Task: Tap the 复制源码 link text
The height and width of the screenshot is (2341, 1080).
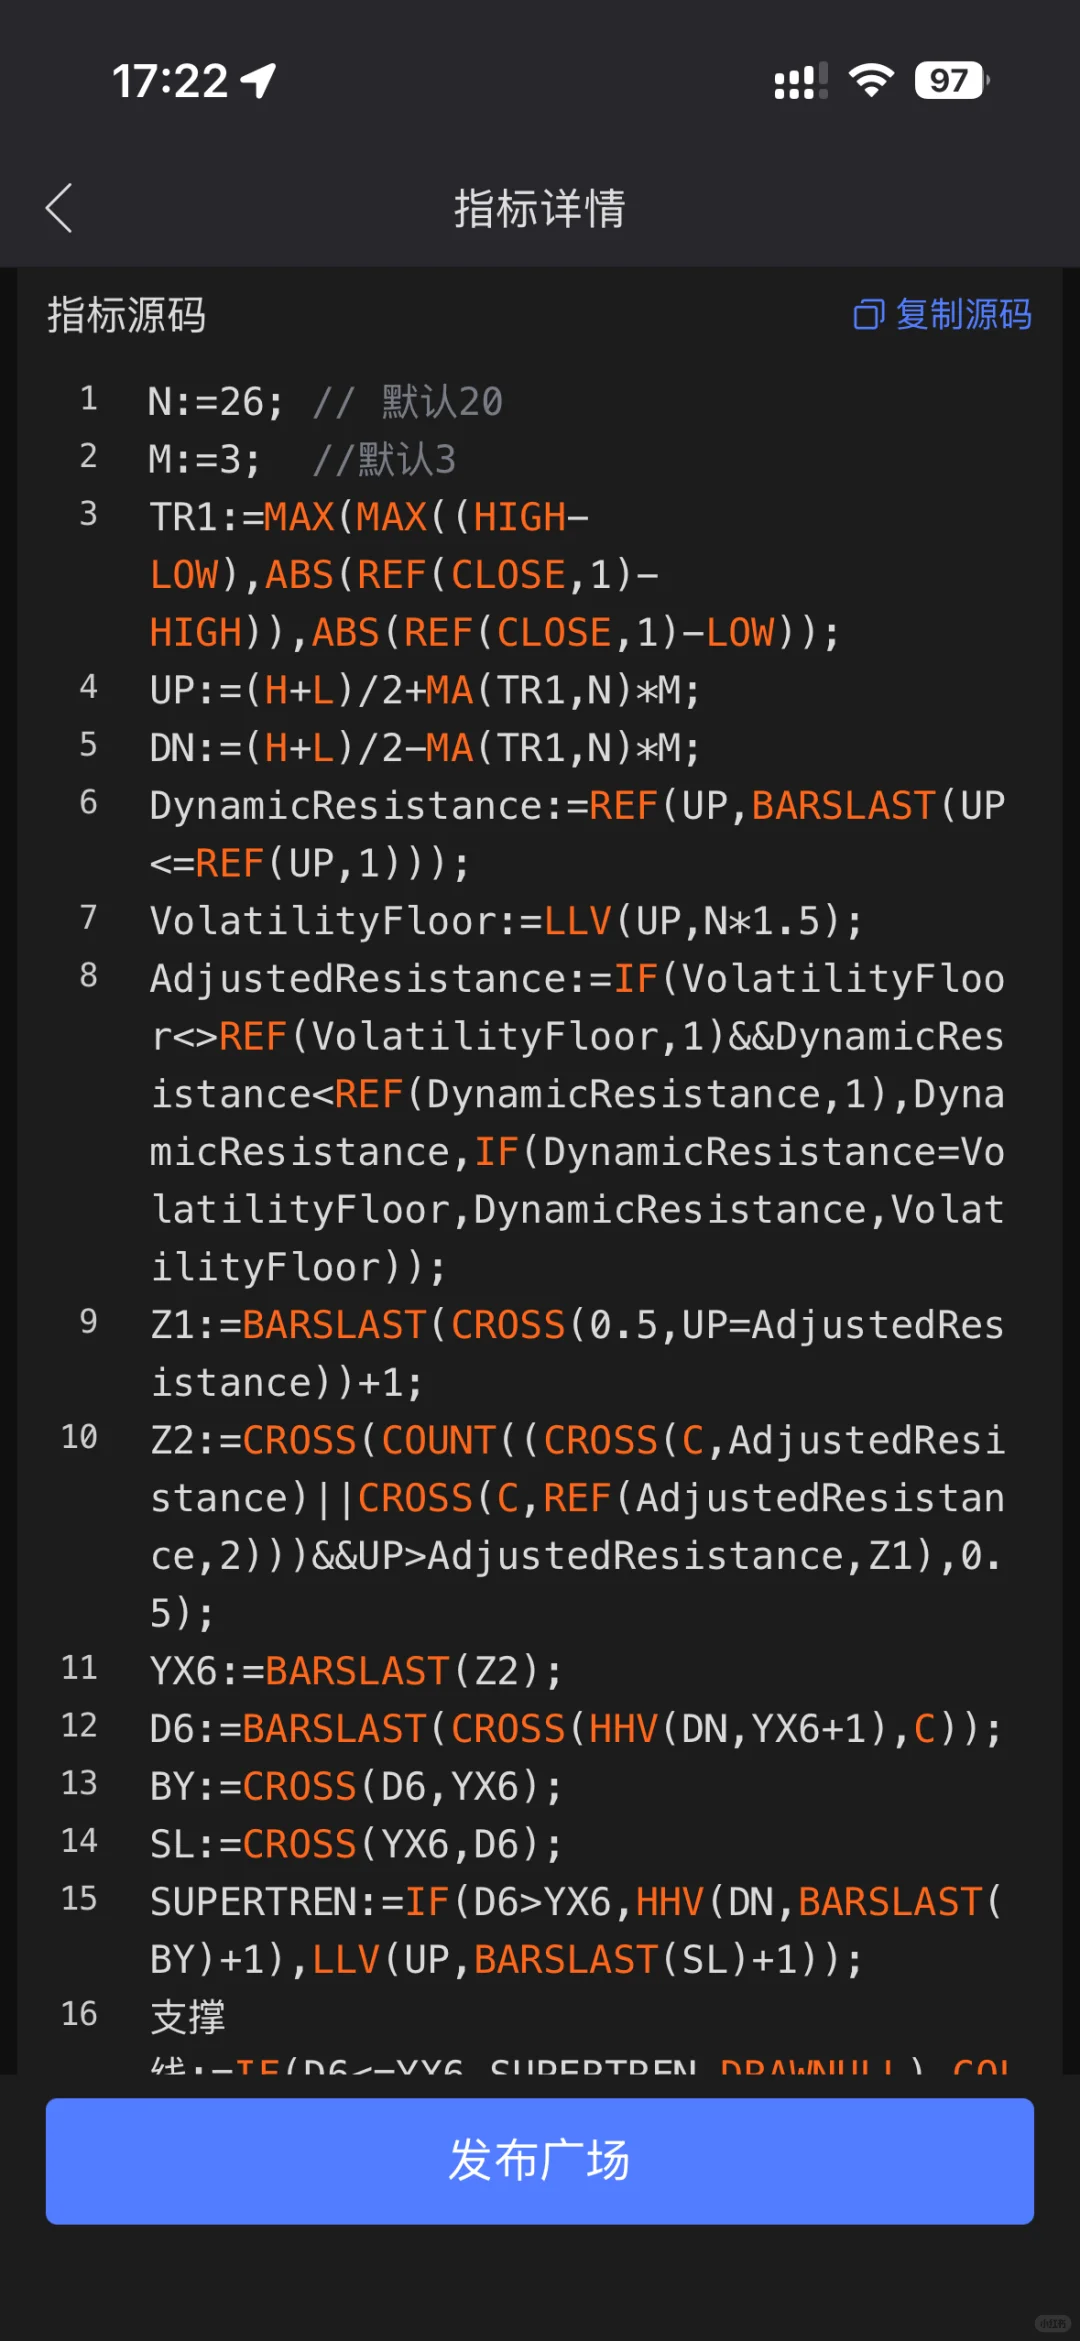Action: point(963,315)
